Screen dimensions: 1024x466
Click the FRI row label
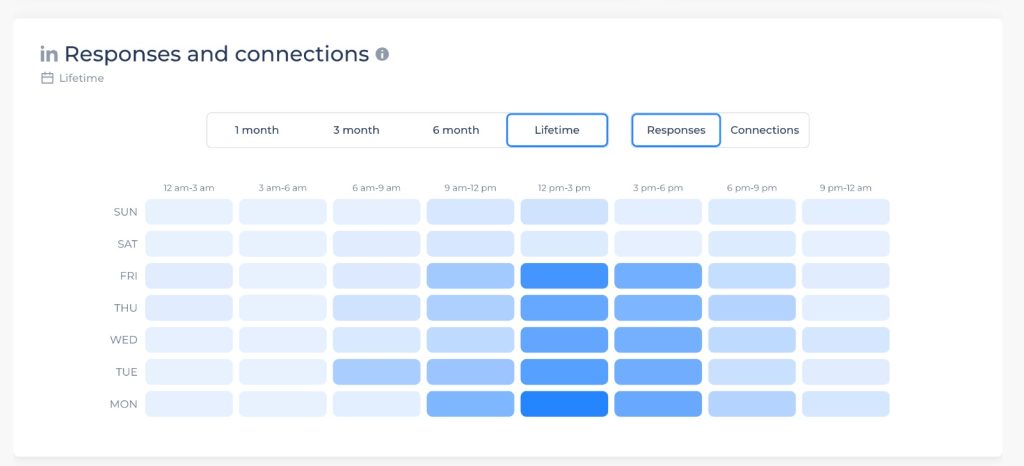129,276
